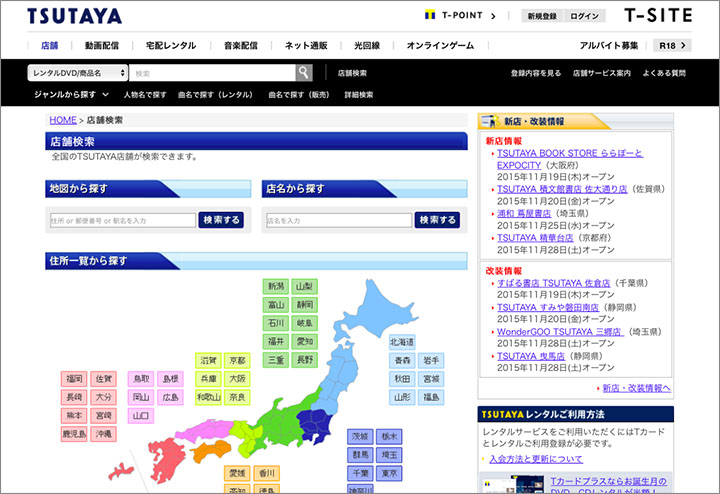Select the オンラインゲーム navigation tab
Screen dimensions: 720x494
point(440,45)
